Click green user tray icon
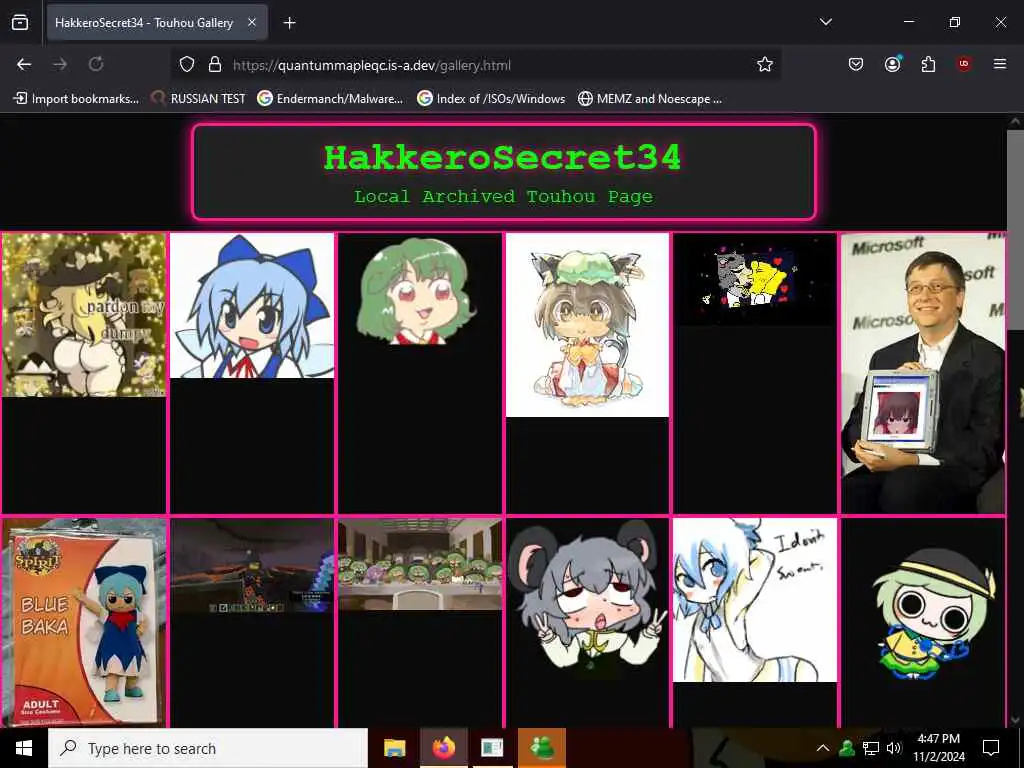Screen dimensions: 1024x768 pyautogui.click(x=847, y=748)
